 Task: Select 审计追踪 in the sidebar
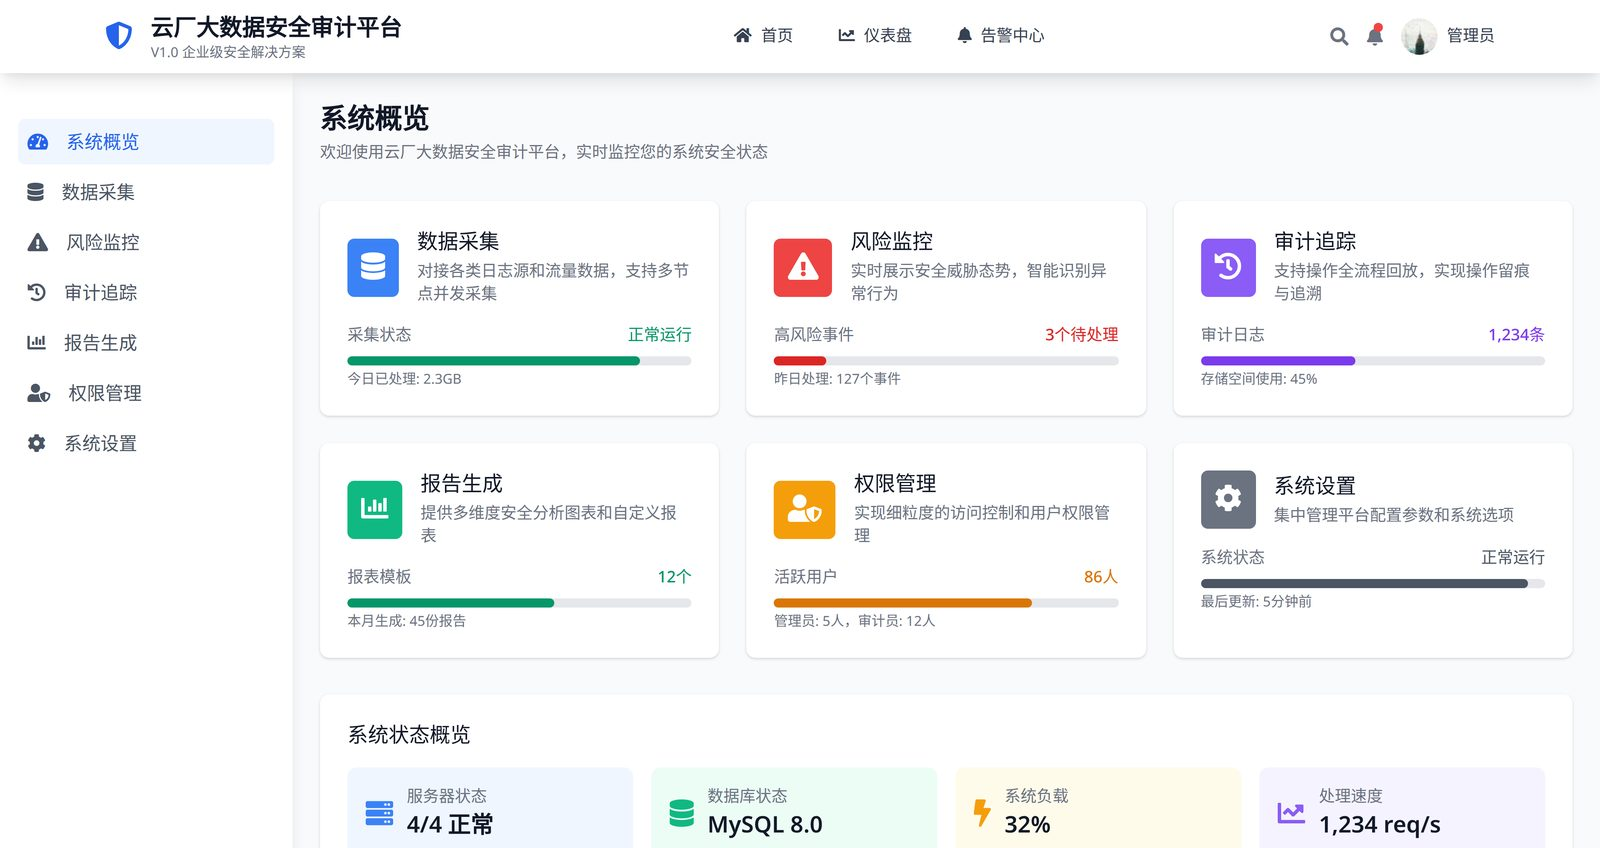coord(146,292)
